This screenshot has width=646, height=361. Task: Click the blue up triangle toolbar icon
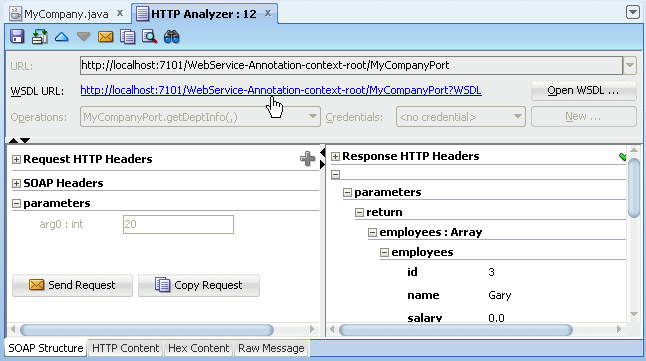click(x=61, y=37)
